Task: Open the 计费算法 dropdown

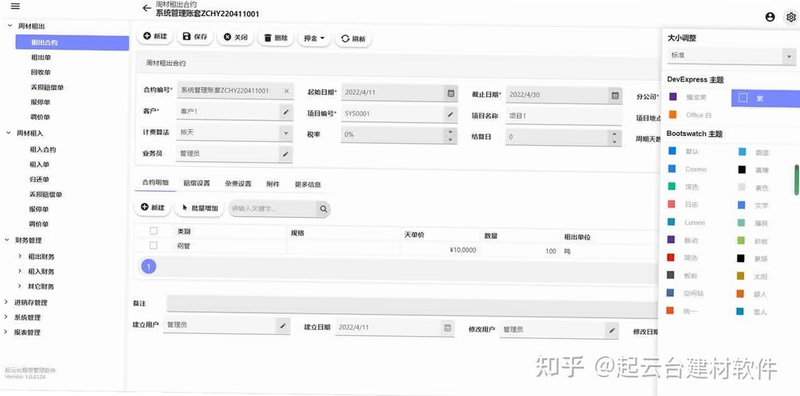Action: (286, 133)
